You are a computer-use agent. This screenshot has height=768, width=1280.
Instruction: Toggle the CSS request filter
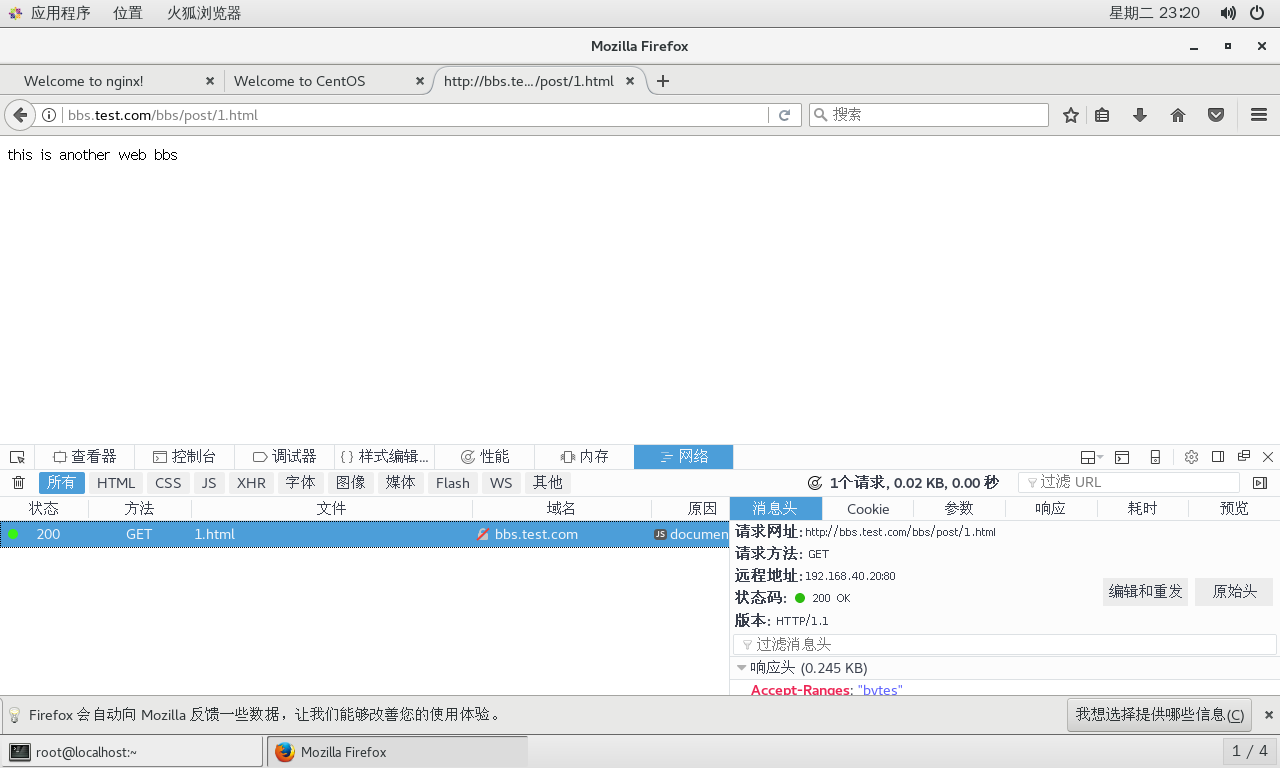point(168,483)
